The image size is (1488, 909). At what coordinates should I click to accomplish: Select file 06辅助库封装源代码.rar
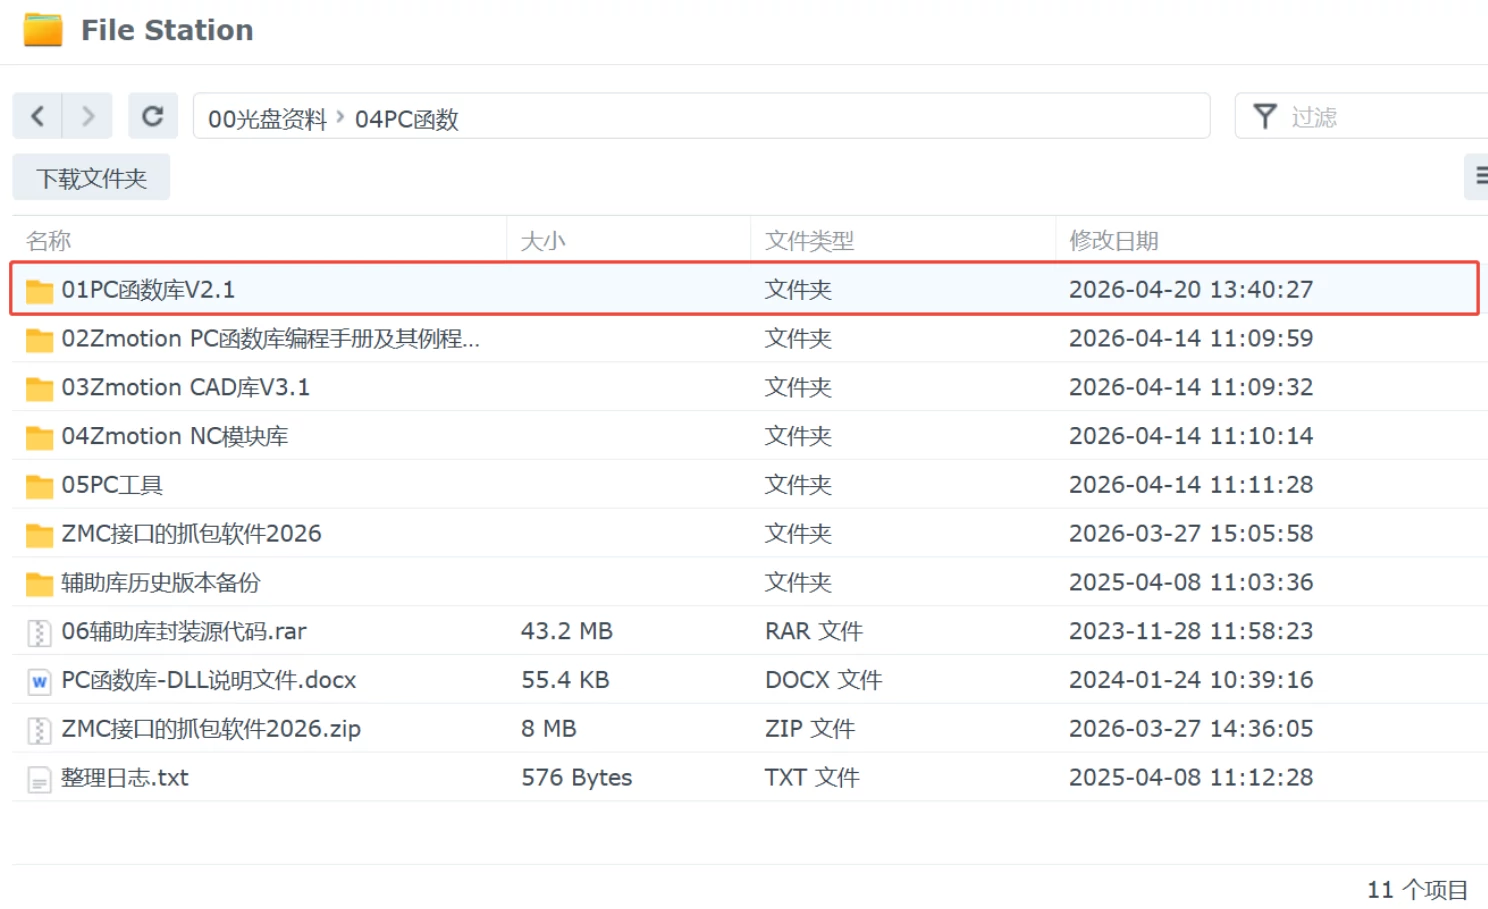(184, 632)
